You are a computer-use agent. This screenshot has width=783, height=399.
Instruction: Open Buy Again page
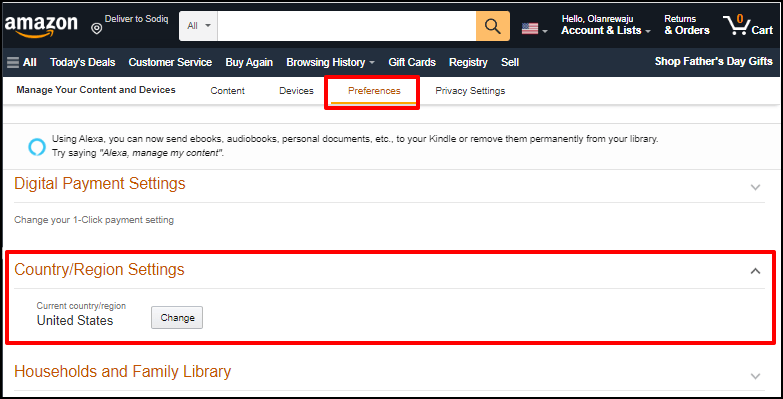coord(249,62)
